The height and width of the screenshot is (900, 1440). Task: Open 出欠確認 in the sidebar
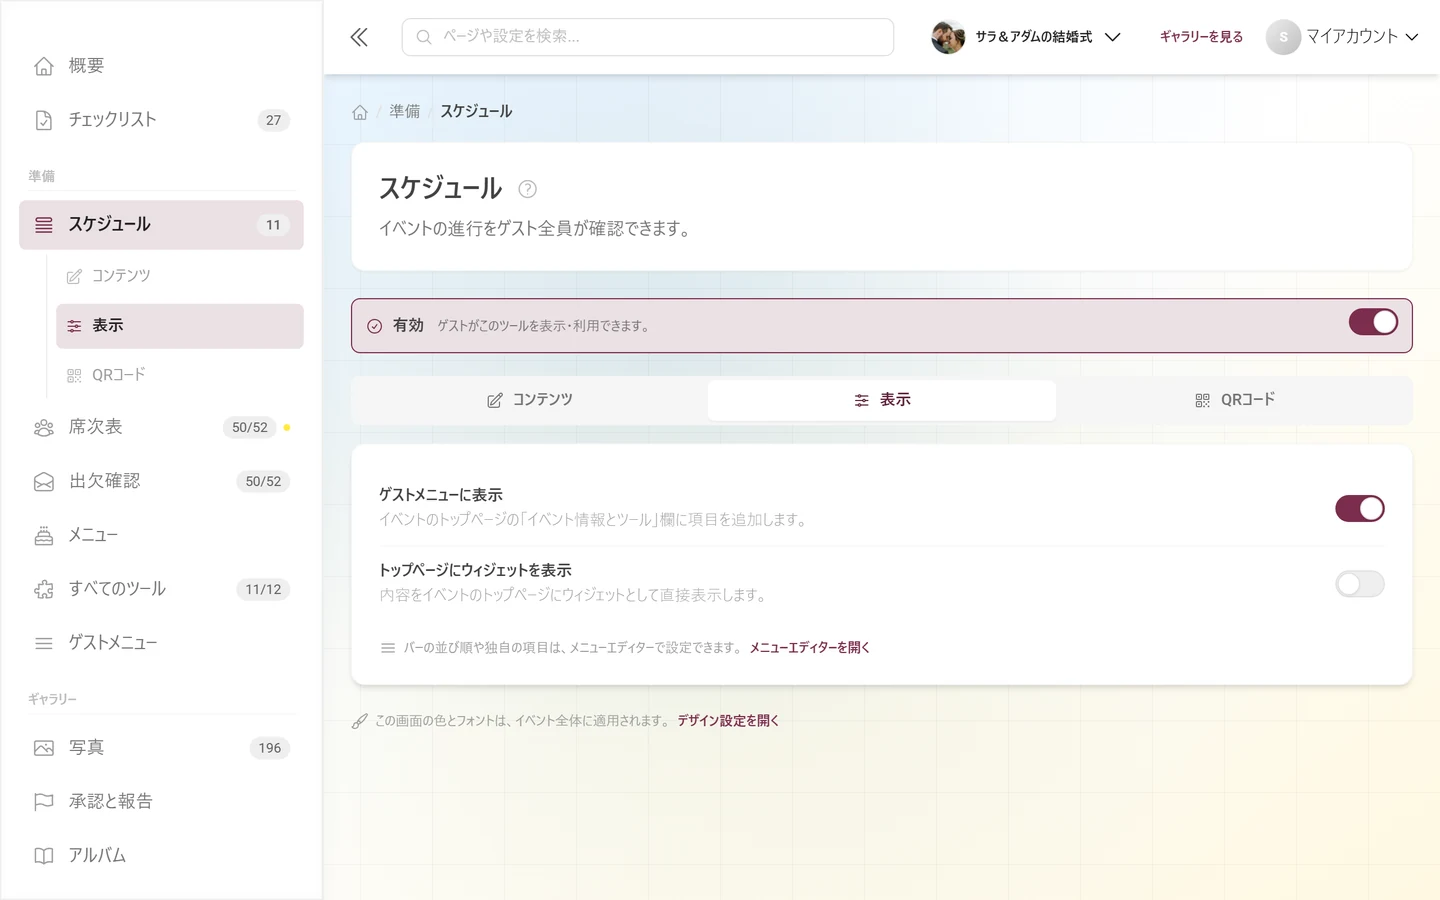(x=161, y=481)
